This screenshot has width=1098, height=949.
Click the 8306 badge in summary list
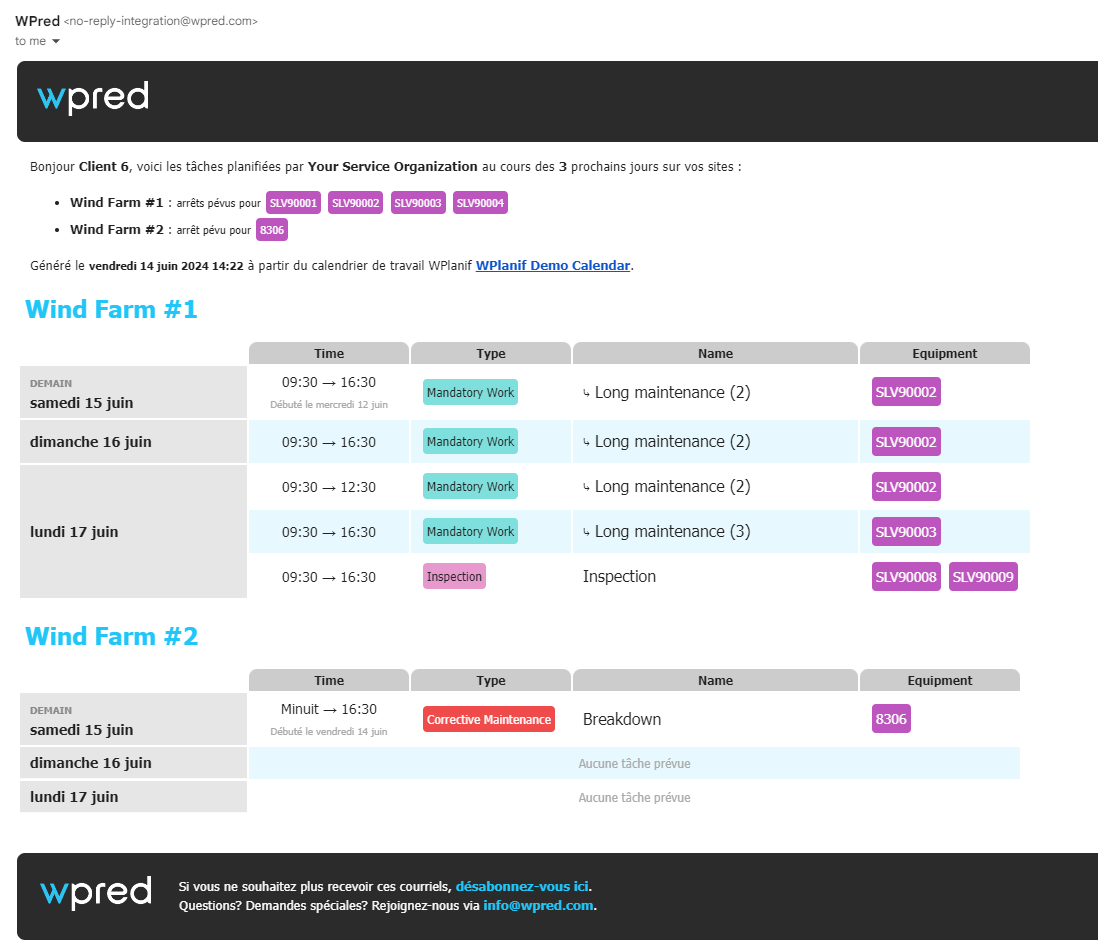(272, 230)
